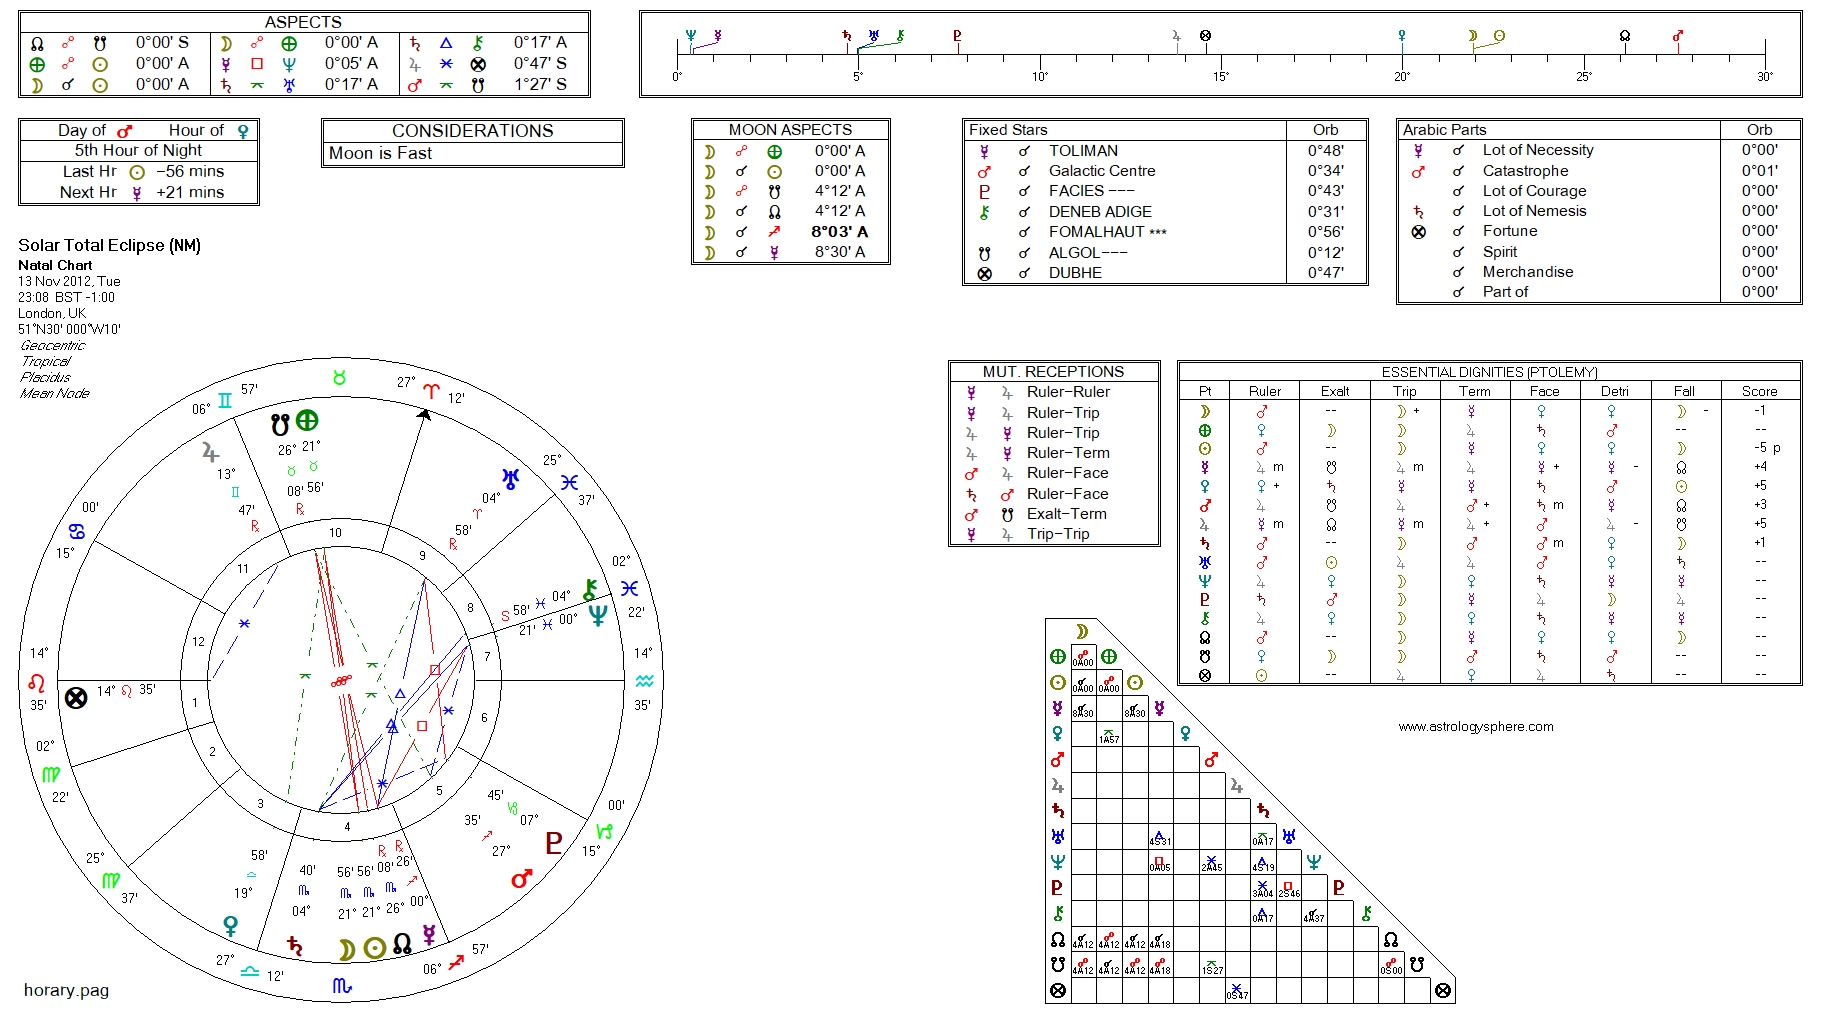Click the horary.pag page label
The width and height of the screenshot is (1821, 1013).
tap(66, 990)
